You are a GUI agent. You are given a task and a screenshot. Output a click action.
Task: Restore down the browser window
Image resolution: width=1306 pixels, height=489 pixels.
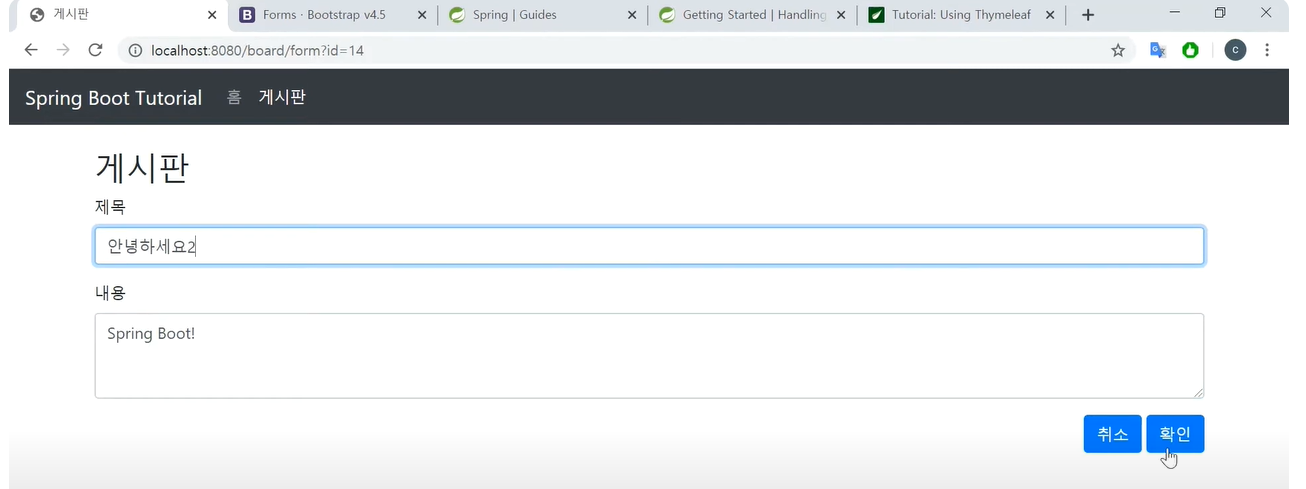pos(1220,13)
